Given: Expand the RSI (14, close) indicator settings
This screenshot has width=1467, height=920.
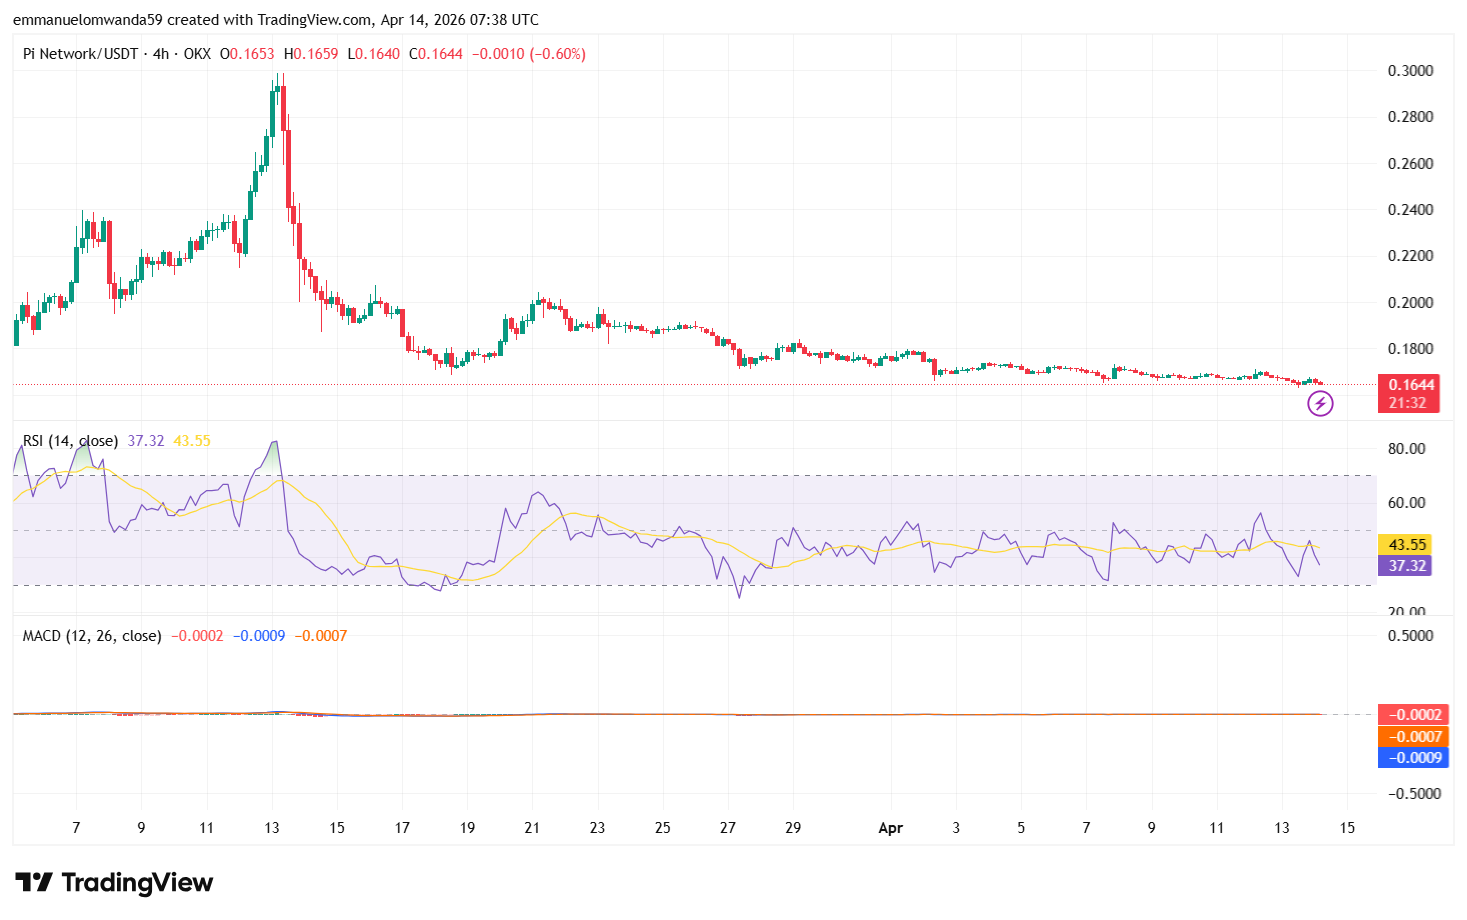Looking at the screenshot, I should click(x=70, y=440).
